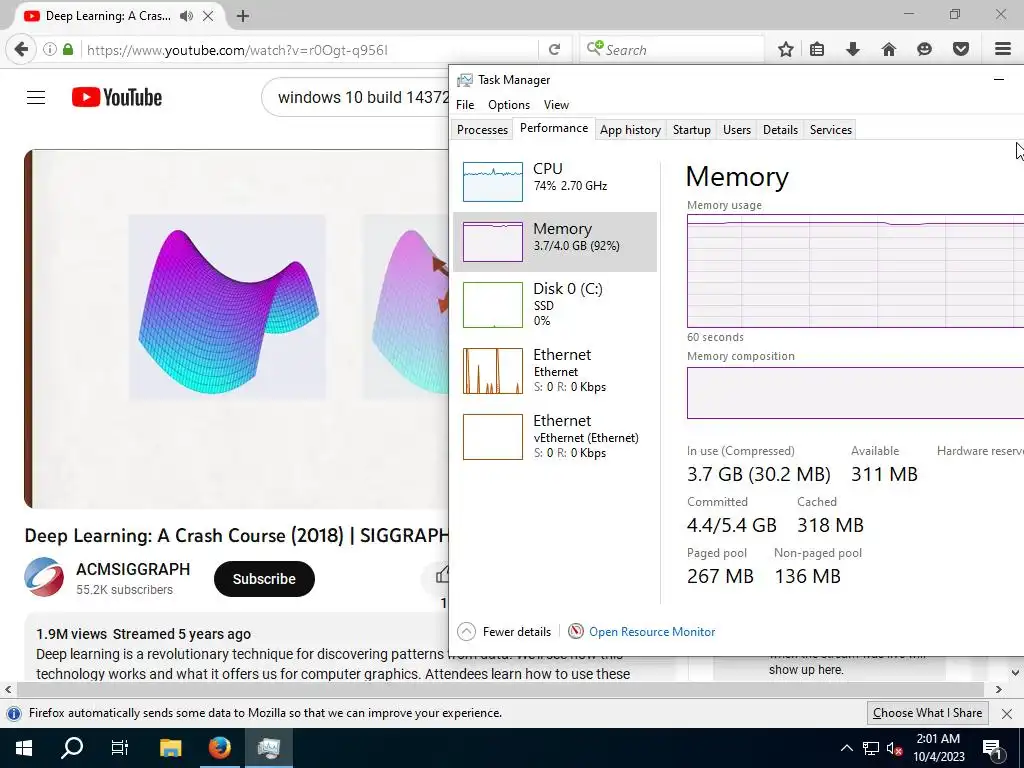The image size is (1024, 768).
Task: Switch to Firefox on the taskbar
Action: (x=219, y=748)
